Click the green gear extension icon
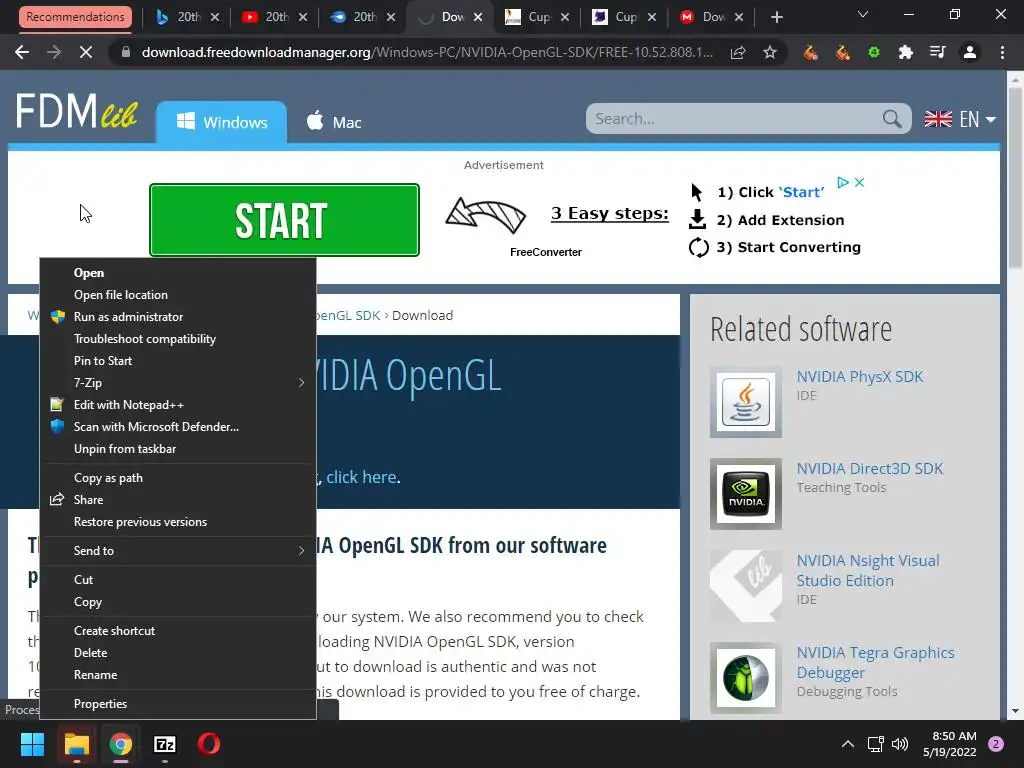The width and height of the screenshot is (1024, 768). 874,52
